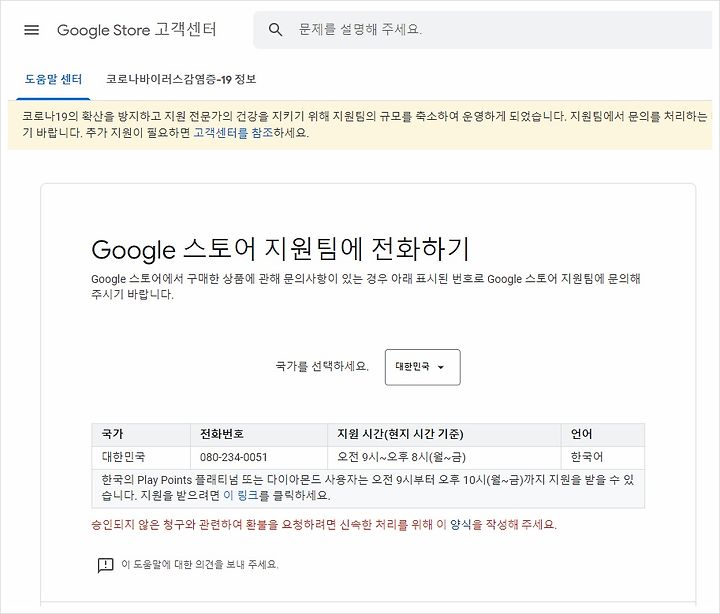Open the hamburger main menu

pyautogui.click(x=31, y=30)
